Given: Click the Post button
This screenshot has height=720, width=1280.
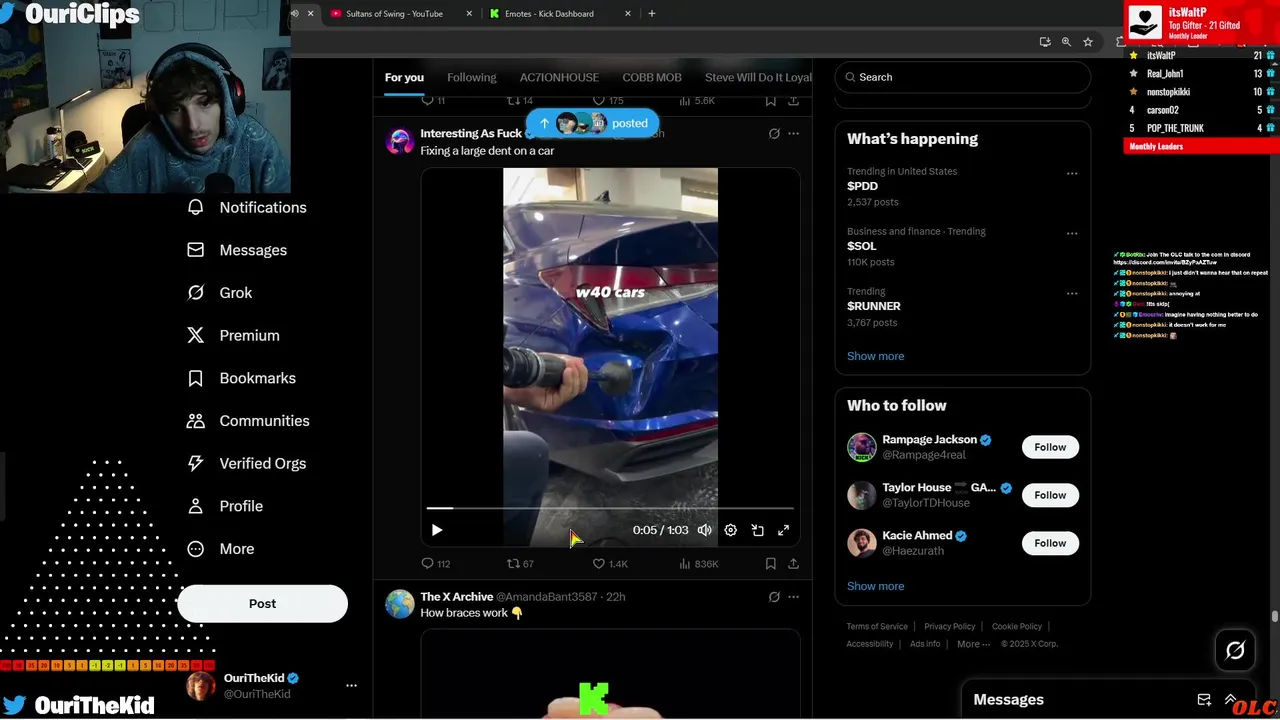Looking at the screenshot, I should 262,604.
